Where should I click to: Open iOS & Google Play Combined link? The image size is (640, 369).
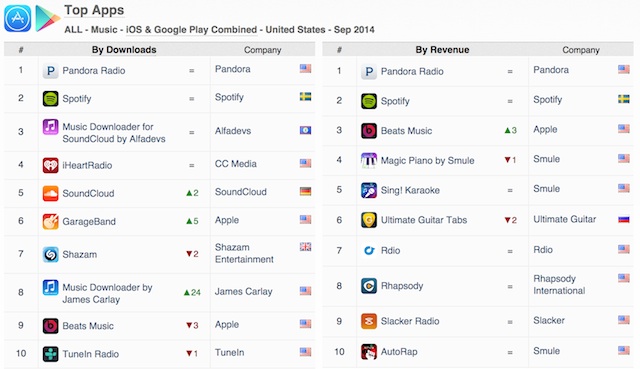191,30
